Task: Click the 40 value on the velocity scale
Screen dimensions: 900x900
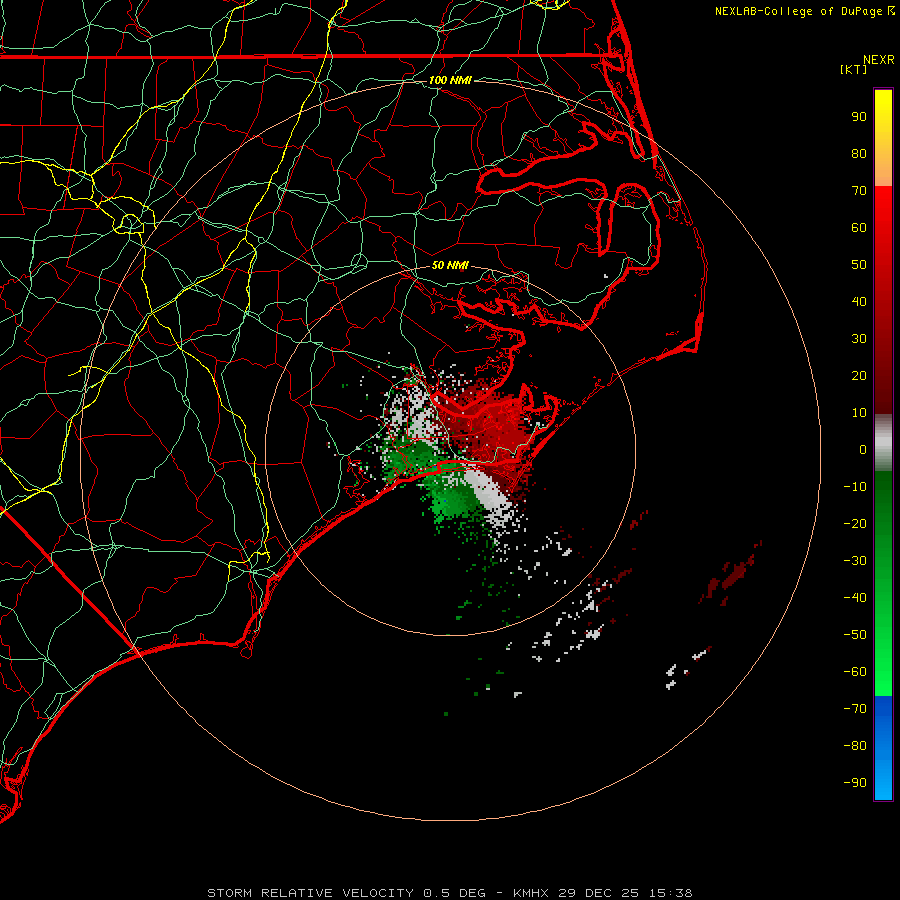Action: tap(859, 302)
